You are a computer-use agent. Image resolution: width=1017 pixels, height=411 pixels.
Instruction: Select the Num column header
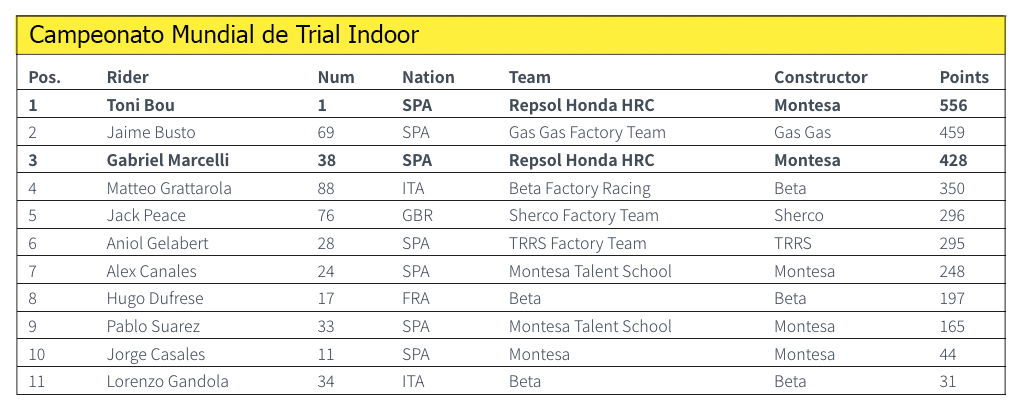(x=335, y=77)
